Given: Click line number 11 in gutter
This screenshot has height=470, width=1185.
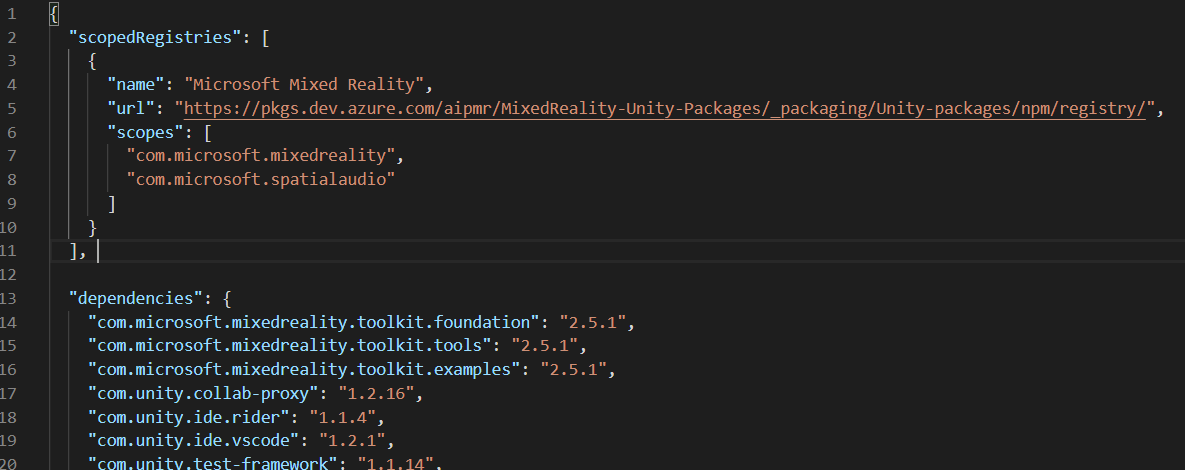Looking at the screenshot, I should coord(8,251).
